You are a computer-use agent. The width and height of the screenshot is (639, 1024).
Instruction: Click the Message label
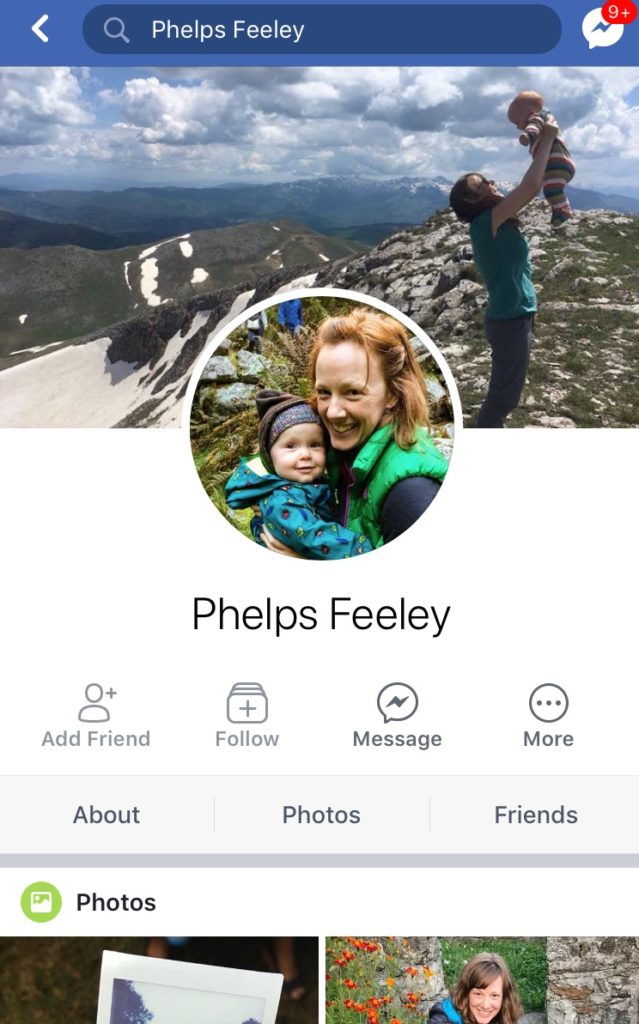397,739
